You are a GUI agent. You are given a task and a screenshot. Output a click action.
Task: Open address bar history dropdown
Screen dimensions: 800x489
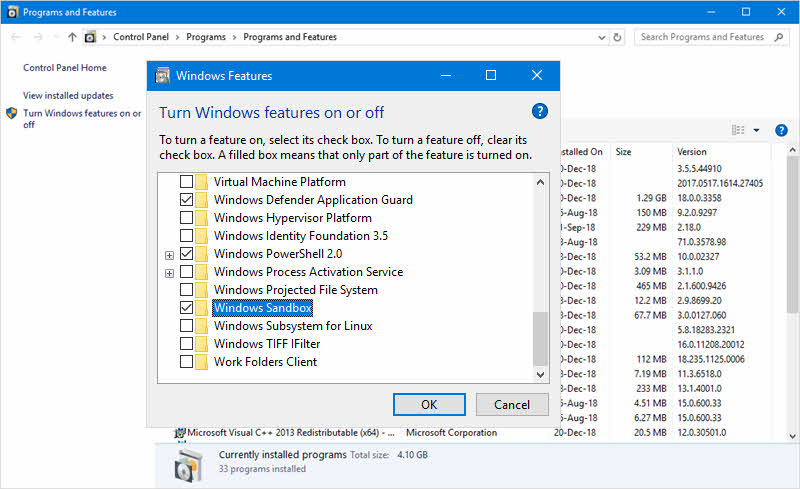tap(602, 37)
